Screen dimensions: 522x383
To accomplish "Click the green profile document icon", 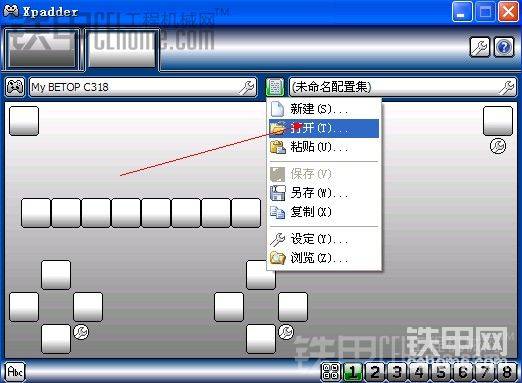I will [275, 87].
